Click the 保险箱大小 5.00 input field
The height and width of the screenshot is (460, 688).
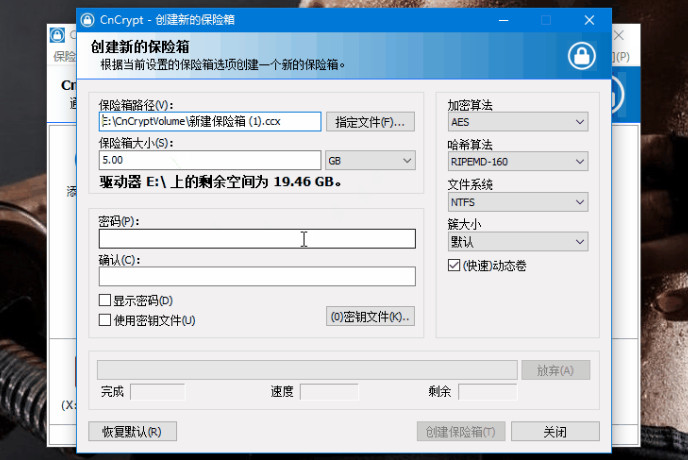click(210, 160)
